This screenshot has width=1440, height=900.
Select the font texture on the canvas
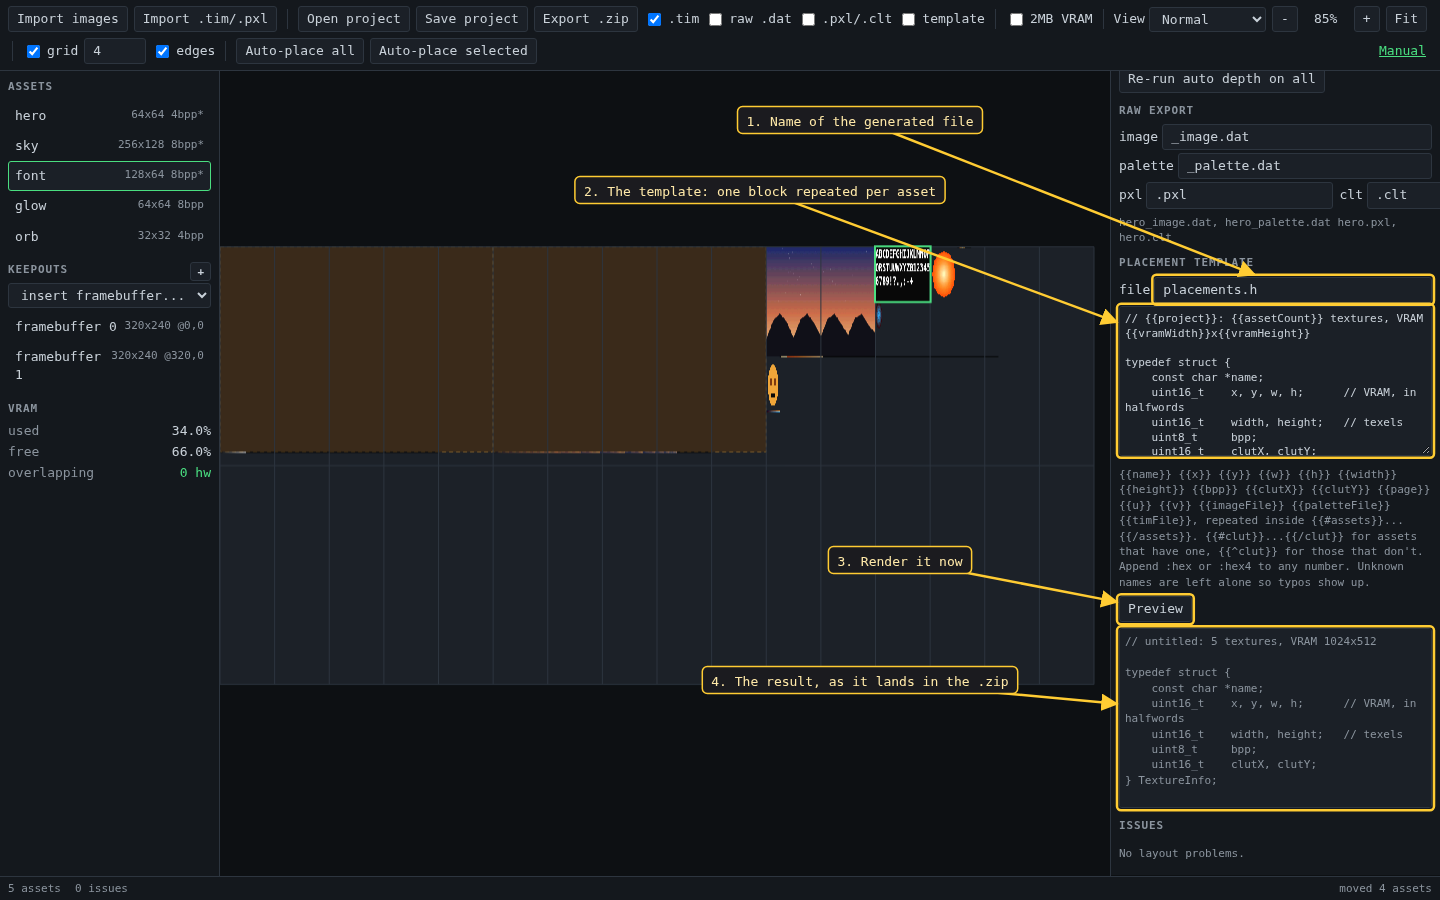903,274
